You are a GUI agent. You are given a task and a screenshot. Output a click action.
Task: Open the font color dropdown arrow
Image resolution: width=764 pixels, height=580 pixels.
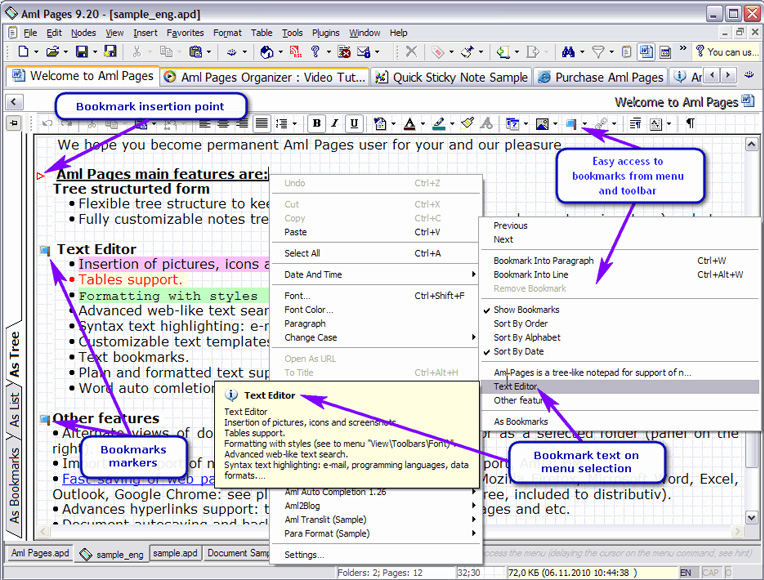(x=422, y=124)
